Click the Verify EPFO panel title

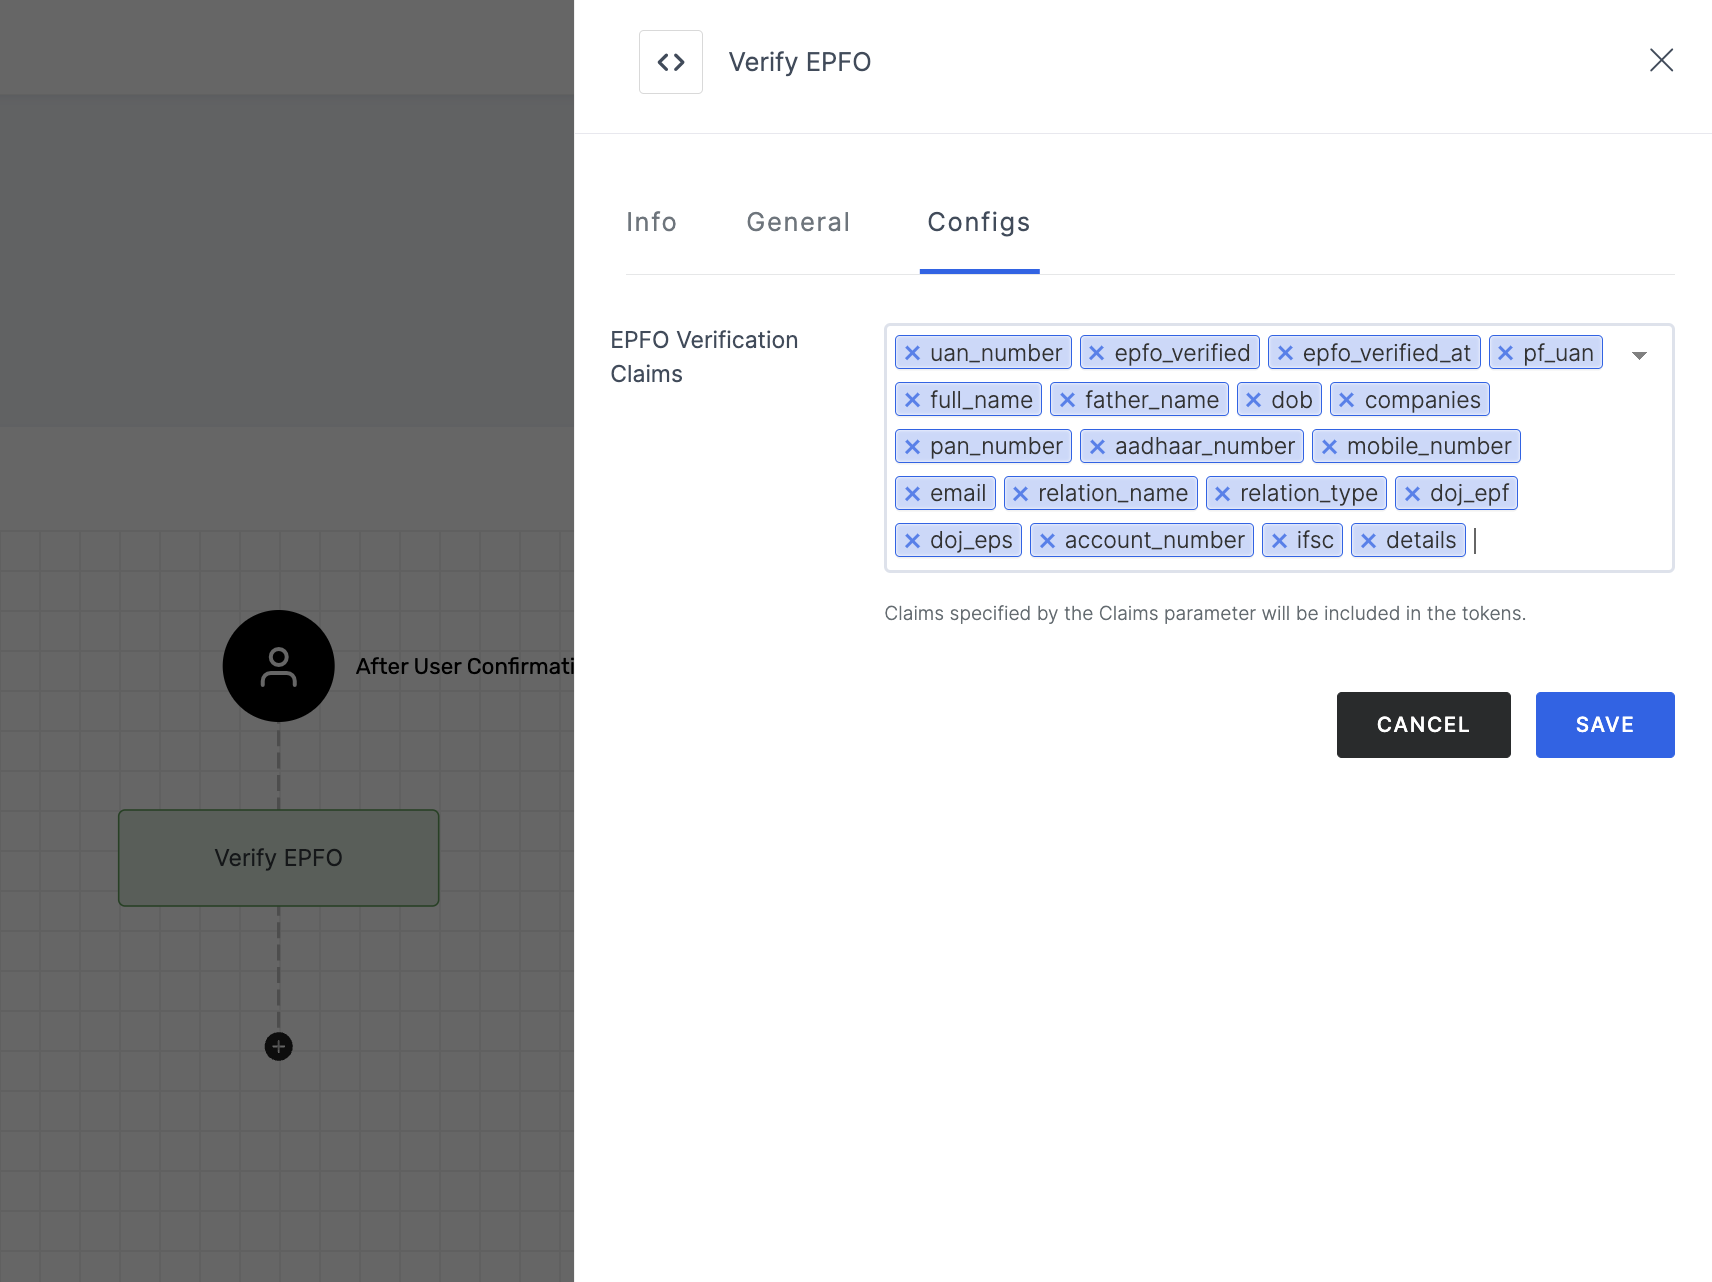click(x=799, y=62)
